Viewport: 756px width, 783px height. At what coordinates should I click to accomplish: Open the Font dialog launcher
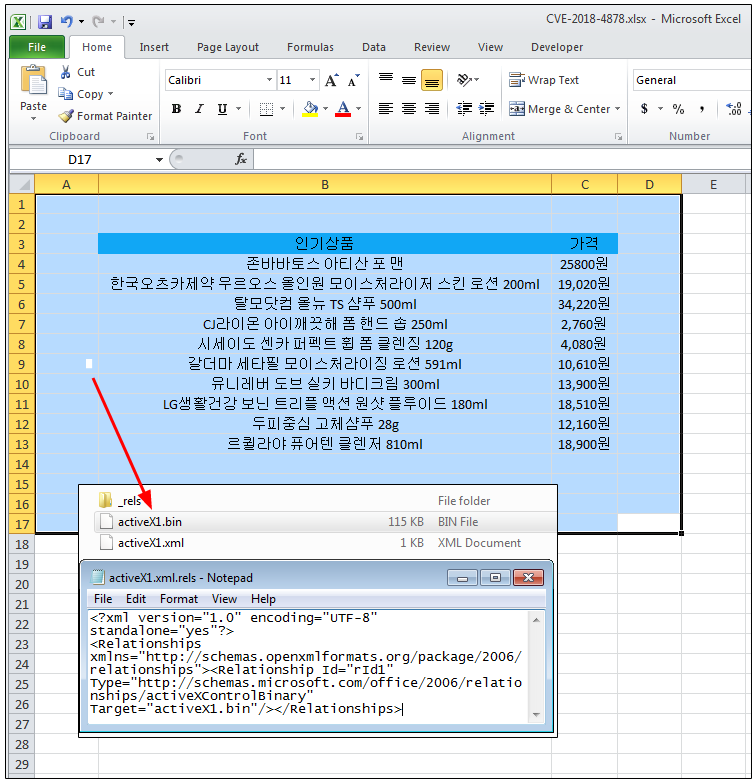click(360, 137)
